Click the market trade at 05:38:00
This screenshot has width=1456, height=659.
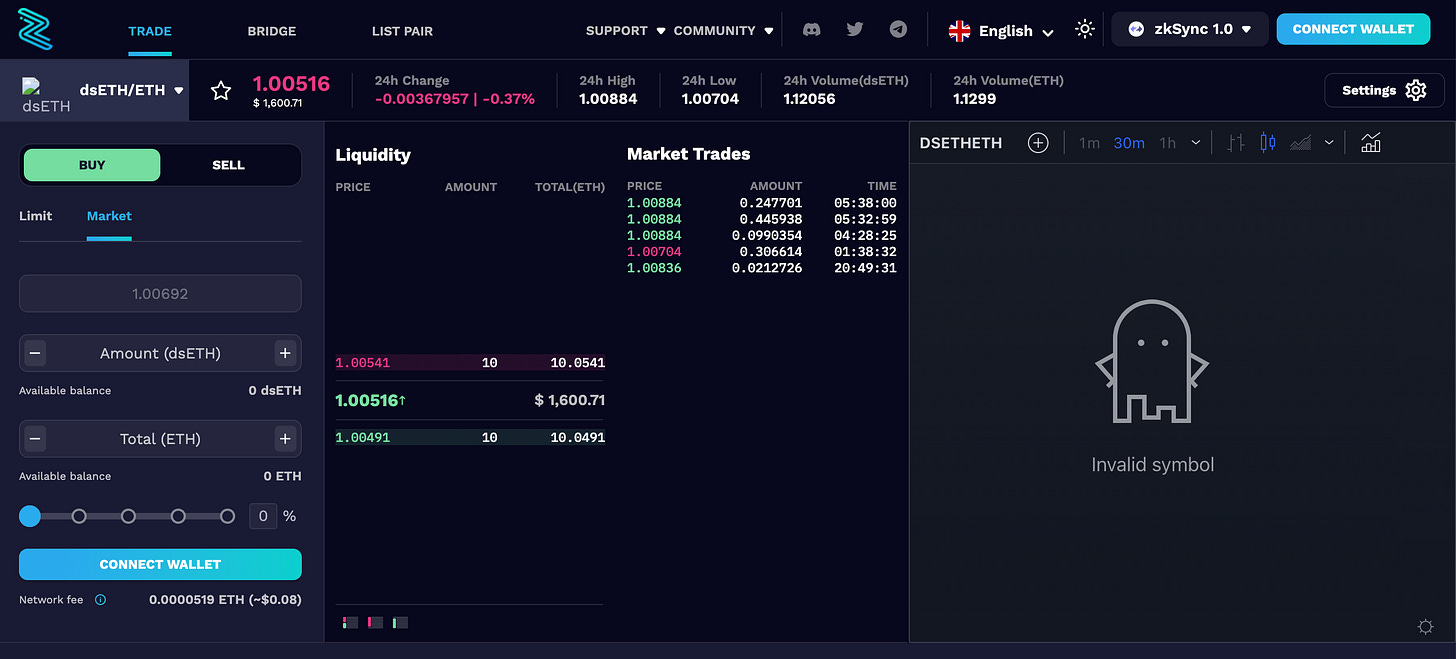(x=762, y=203)
